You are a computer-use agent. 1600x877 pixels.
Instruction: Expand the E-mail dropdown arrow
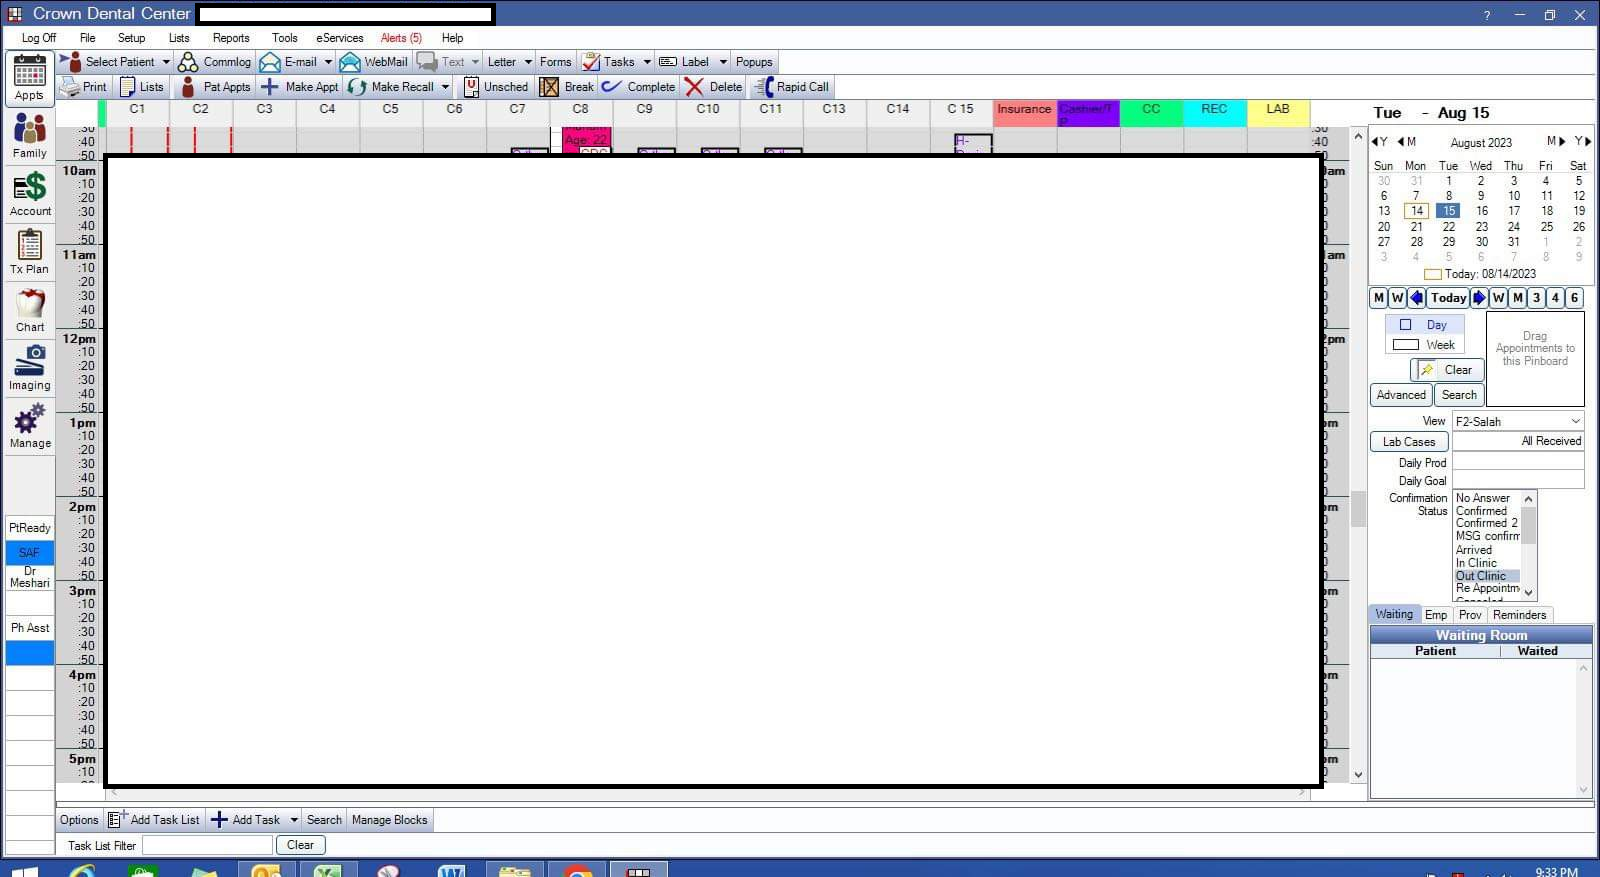point(328,62)
